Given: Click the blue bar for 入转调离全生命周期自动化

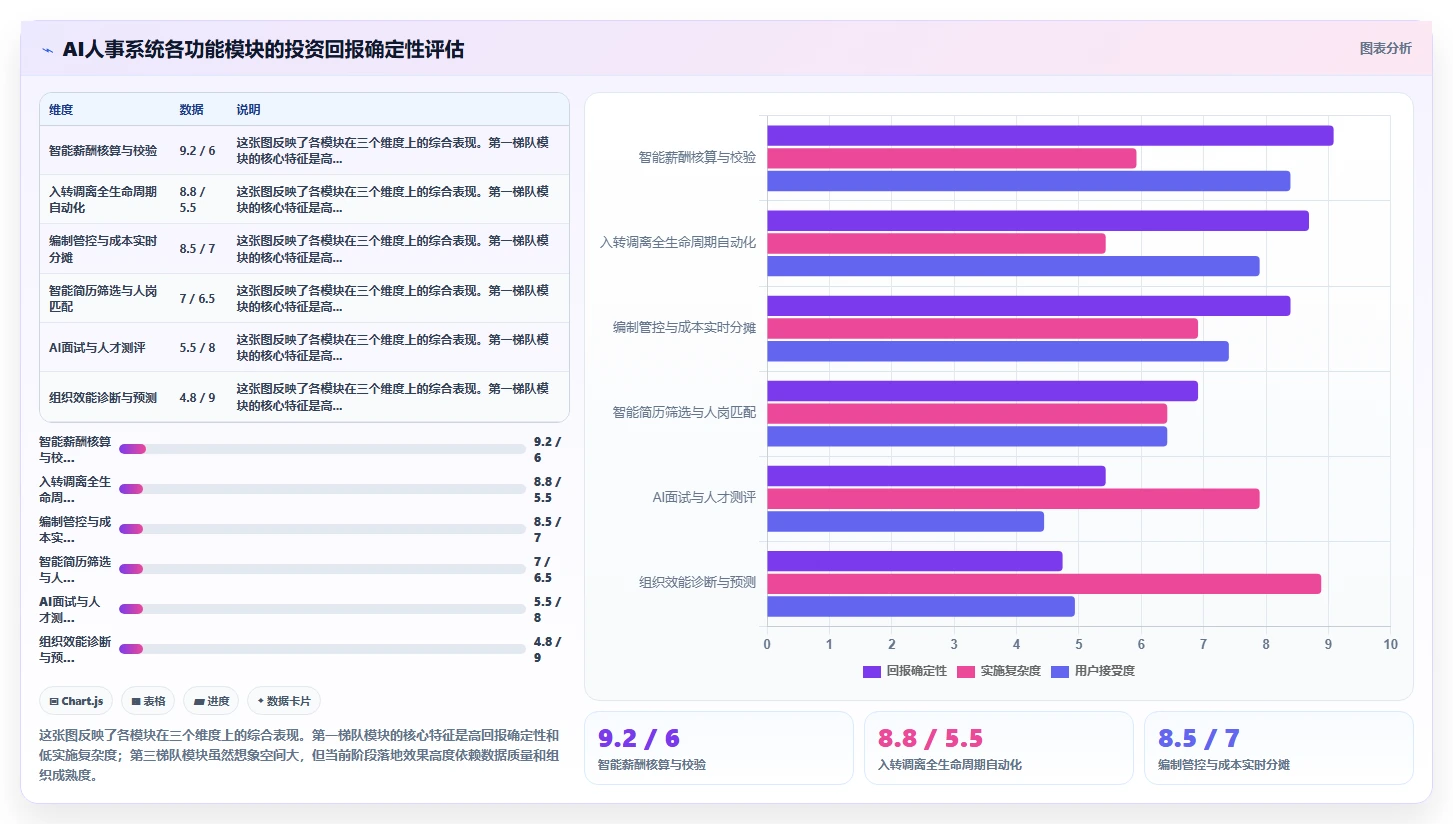Looking at the screenshot, I should tap(1013, 266).
